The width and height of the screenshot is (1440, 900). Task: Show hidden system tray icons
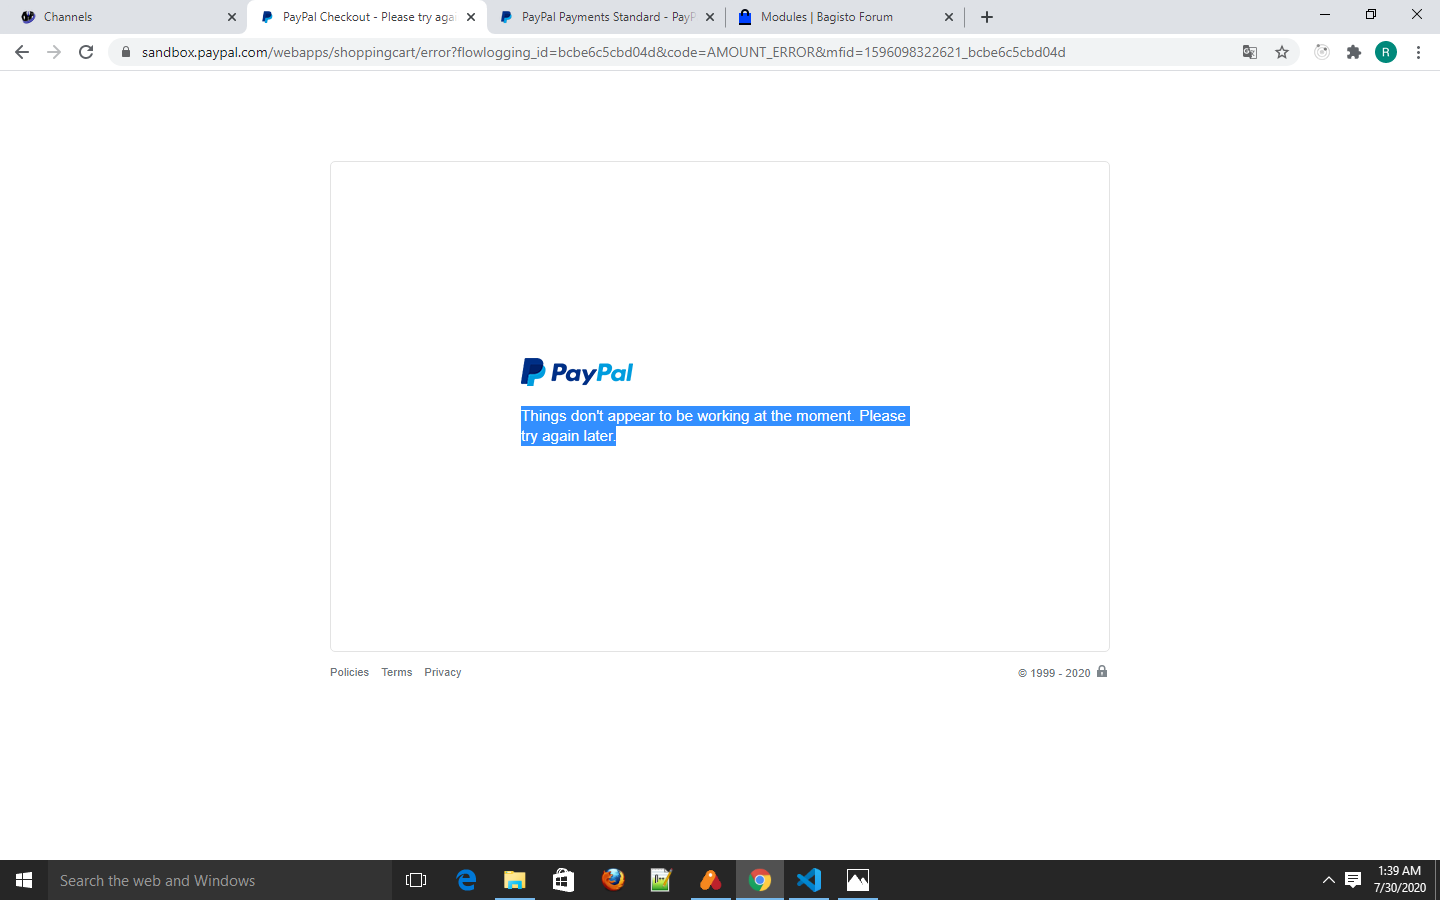point(1328,880)
